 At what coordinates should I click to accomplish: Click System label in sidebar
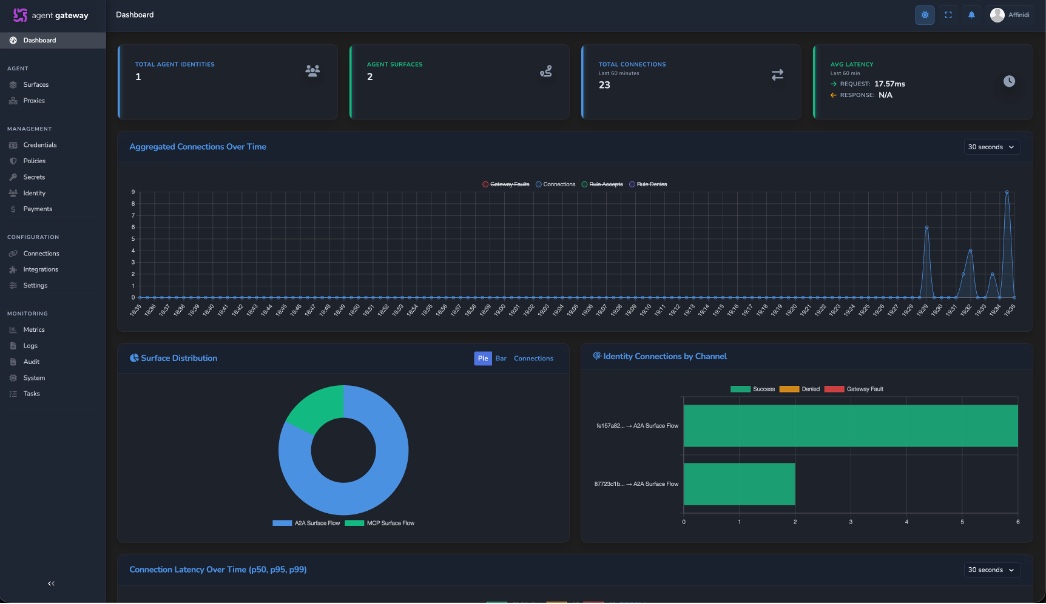coord(34,378)
